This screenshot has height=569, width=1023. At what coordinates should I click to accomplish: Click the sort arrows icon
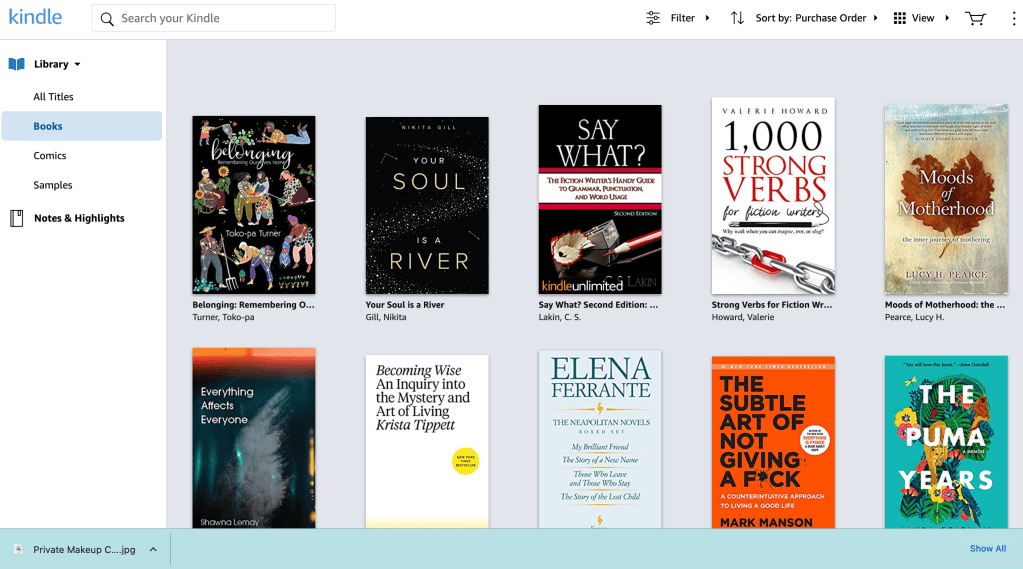[x=737, y=18]
